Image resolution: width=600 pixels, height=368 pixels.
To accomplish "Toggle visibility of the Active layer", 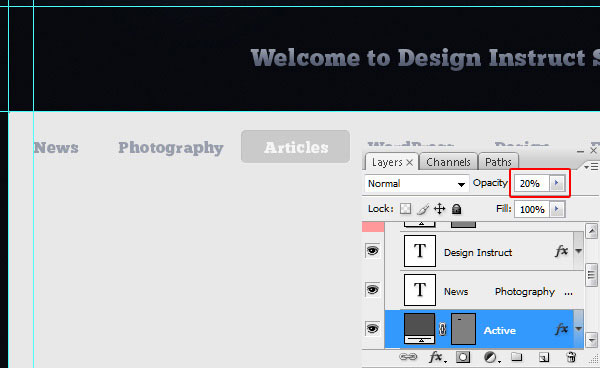I will coord(373,329).
